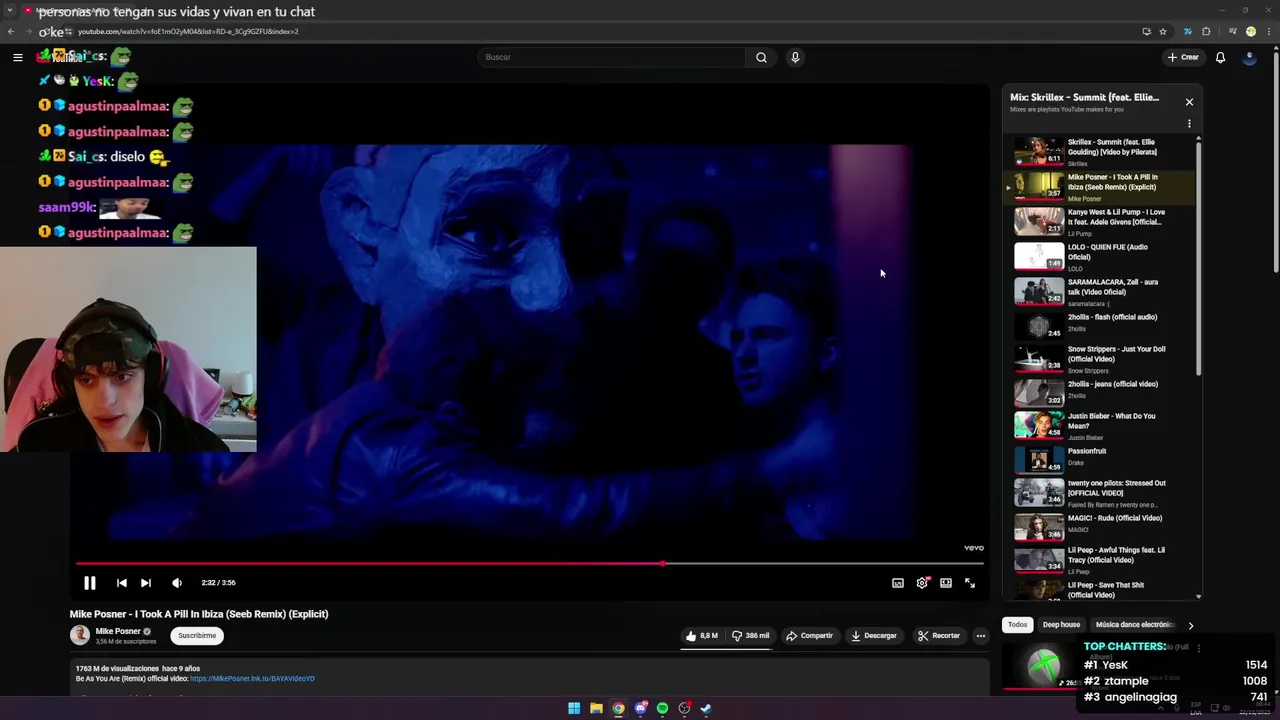This screenshot has width=1280, height=720.
Task: Toggle subtitles in the video player
Action: 898,583
